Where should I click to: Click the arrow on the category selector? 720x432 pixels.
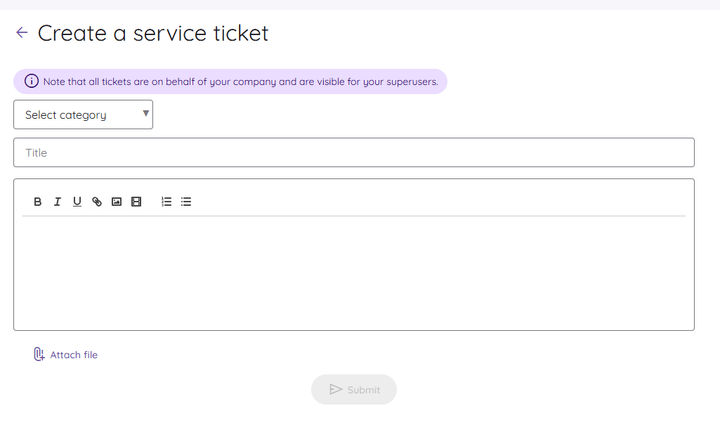click(146, 114)
